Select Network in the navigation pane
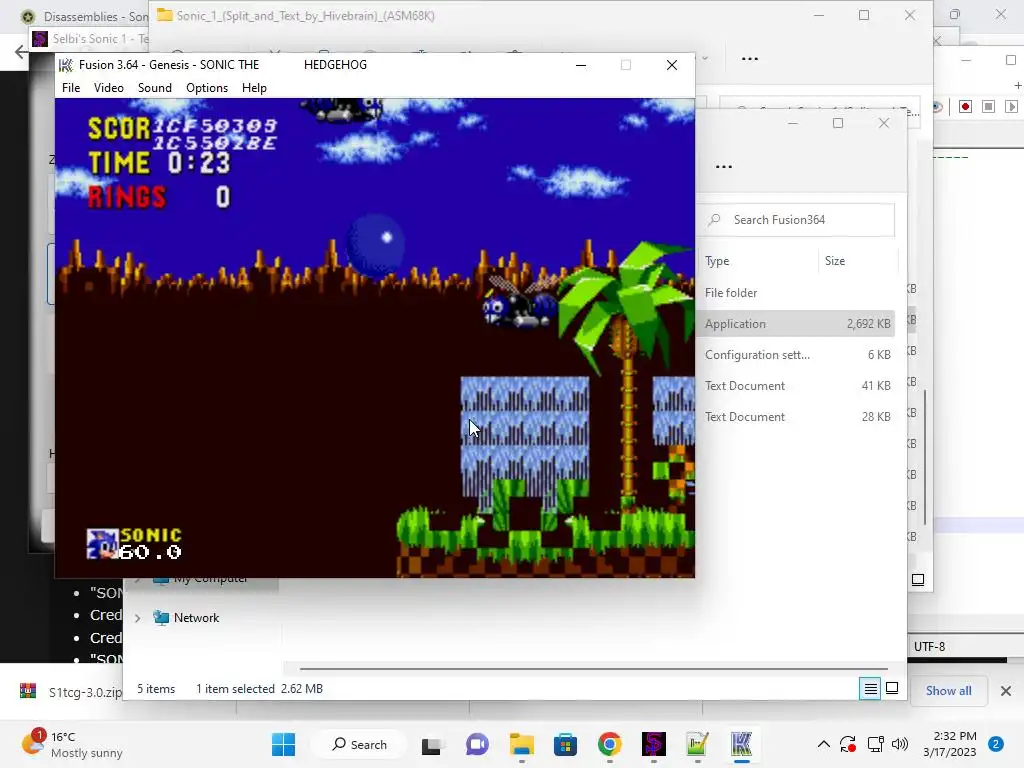 click(x=196, y=618)
